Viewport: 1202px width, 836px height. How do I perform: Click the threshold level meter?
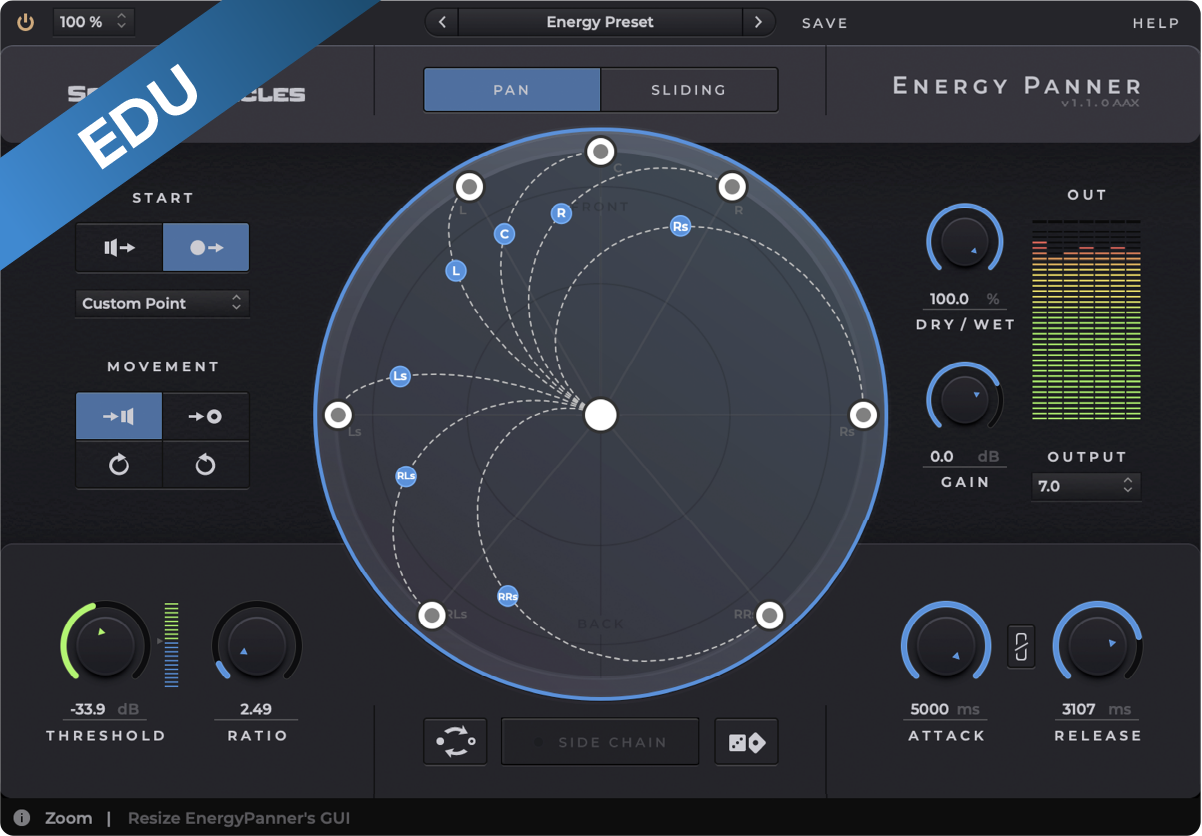click(x=171, y=645)
